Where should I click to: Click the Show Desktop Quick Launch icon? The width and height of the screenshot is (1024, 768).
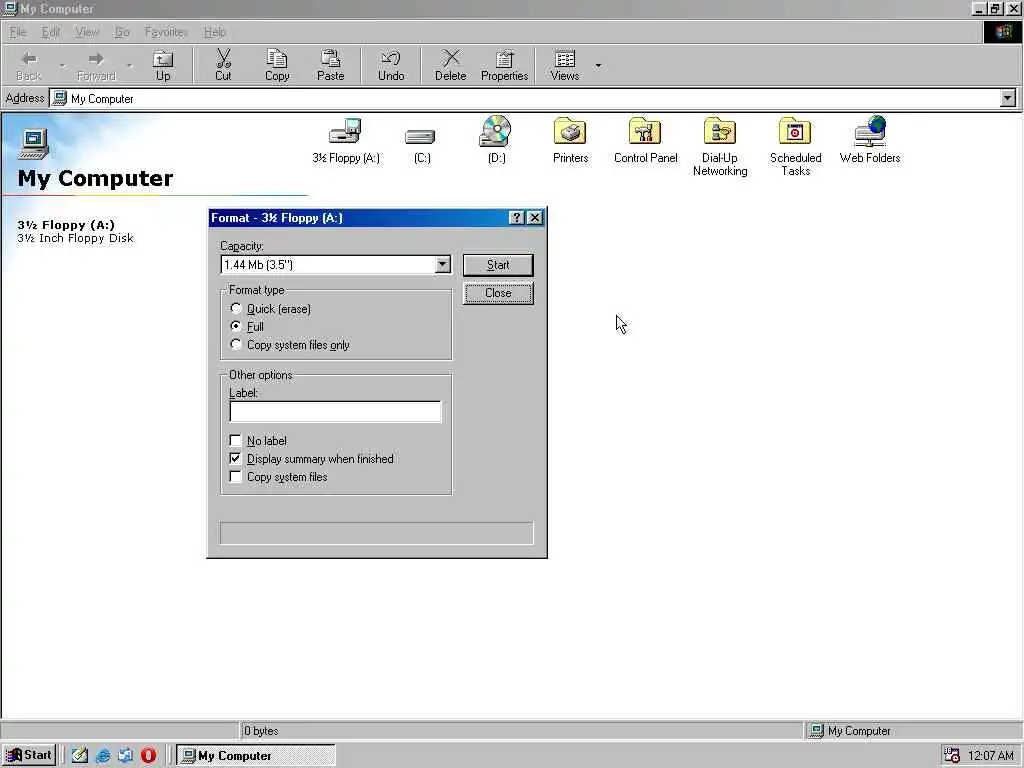(80, 756)
